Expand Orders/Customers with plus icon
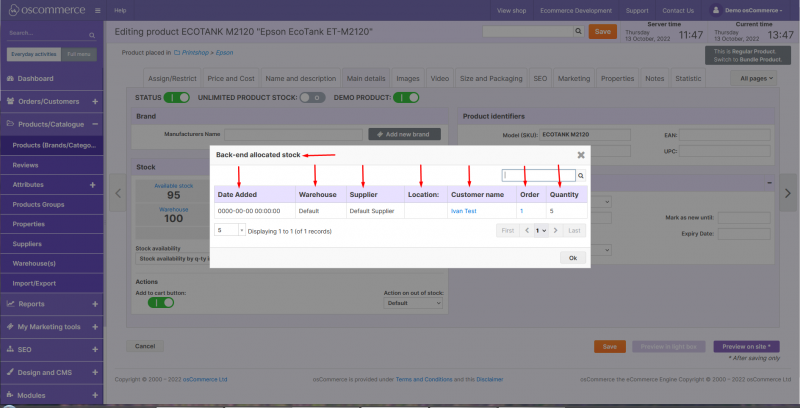The width and height of the screenshot is (800, 408). 94,101
